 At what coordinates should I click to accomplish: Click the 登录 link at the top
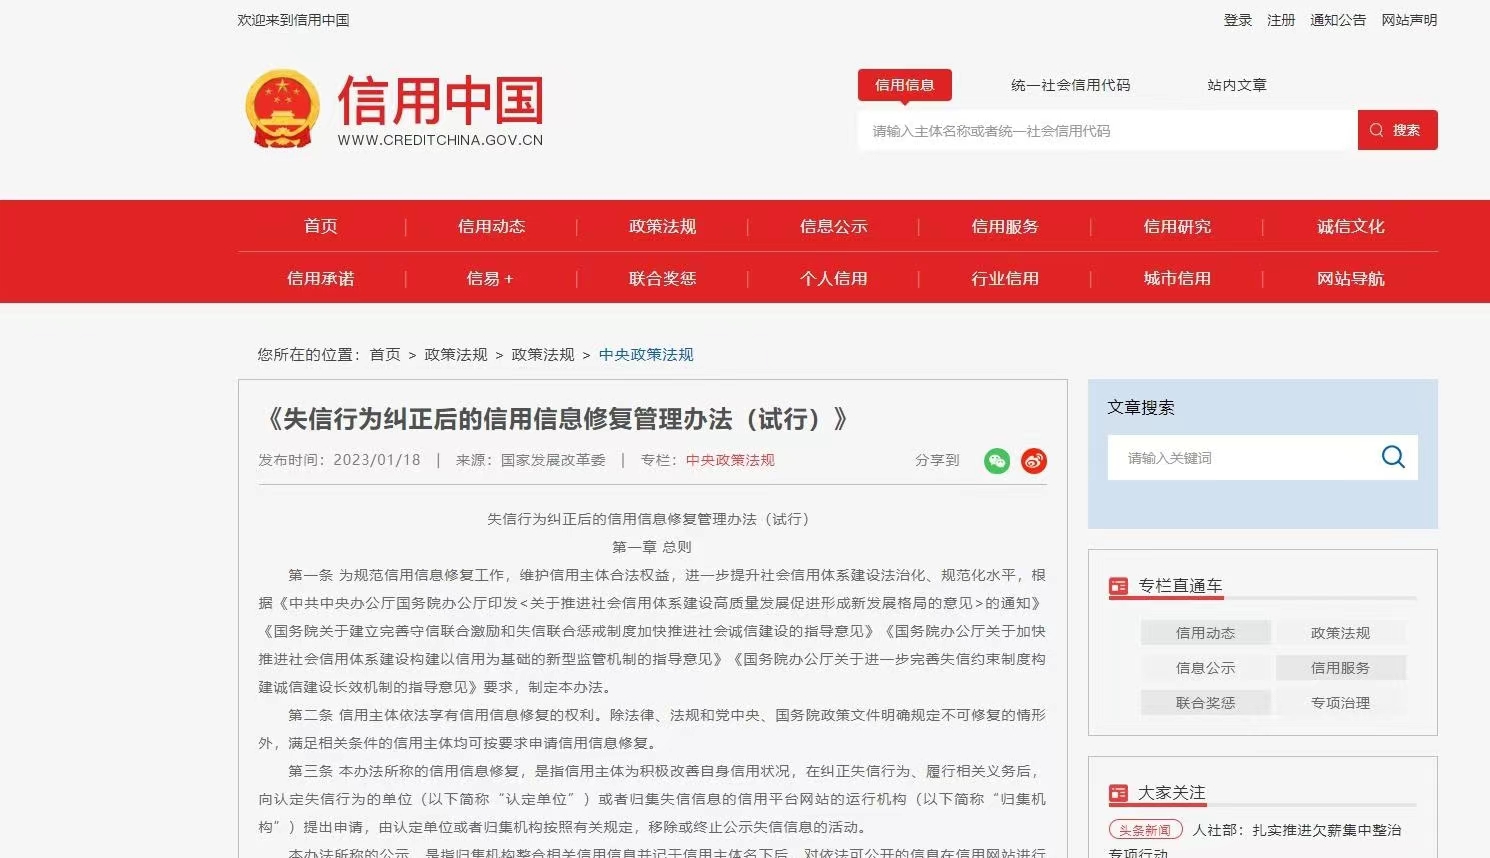point(1237,20)
